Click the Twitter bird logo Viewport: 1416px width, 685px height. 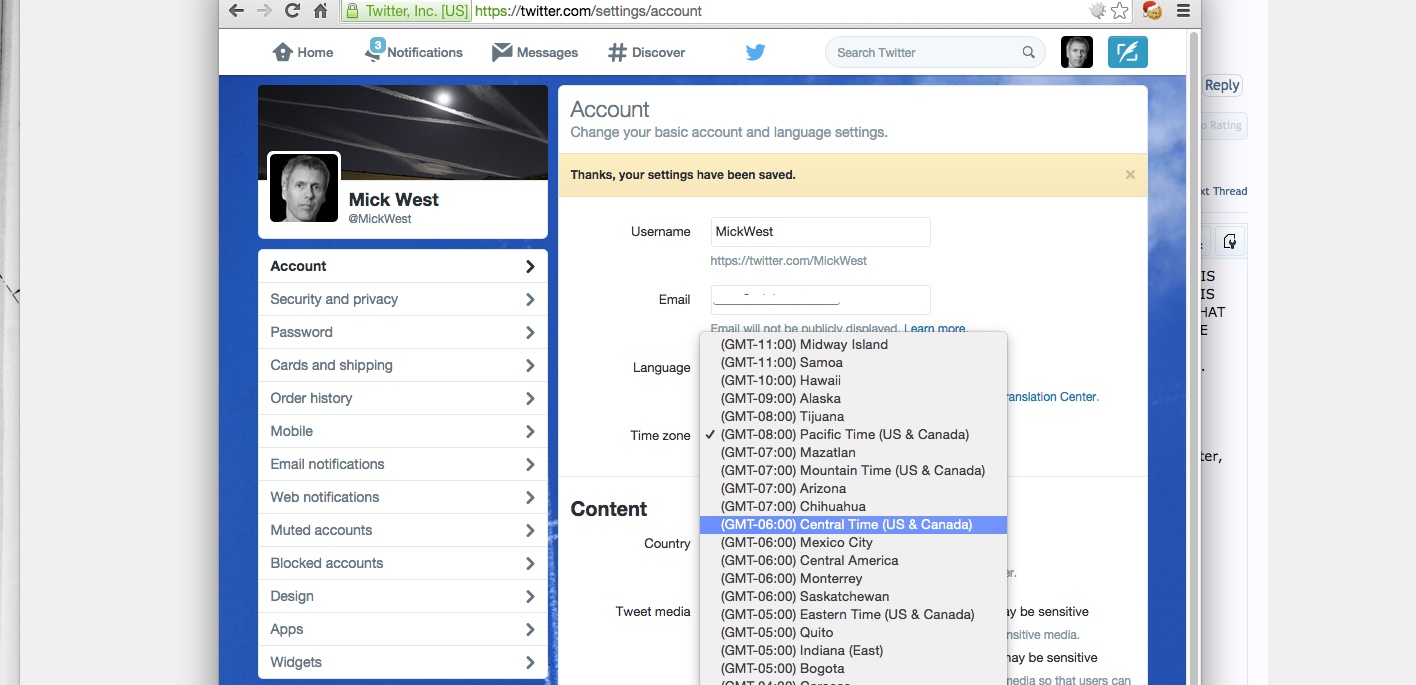[x=755, y=52]
